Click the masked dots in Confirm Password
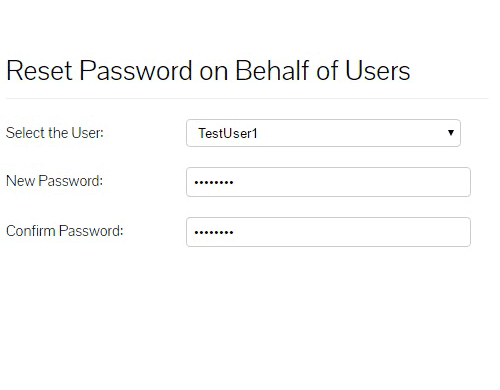Image resolution: width=500 pixels, height=390 pixels. [214, 232]
